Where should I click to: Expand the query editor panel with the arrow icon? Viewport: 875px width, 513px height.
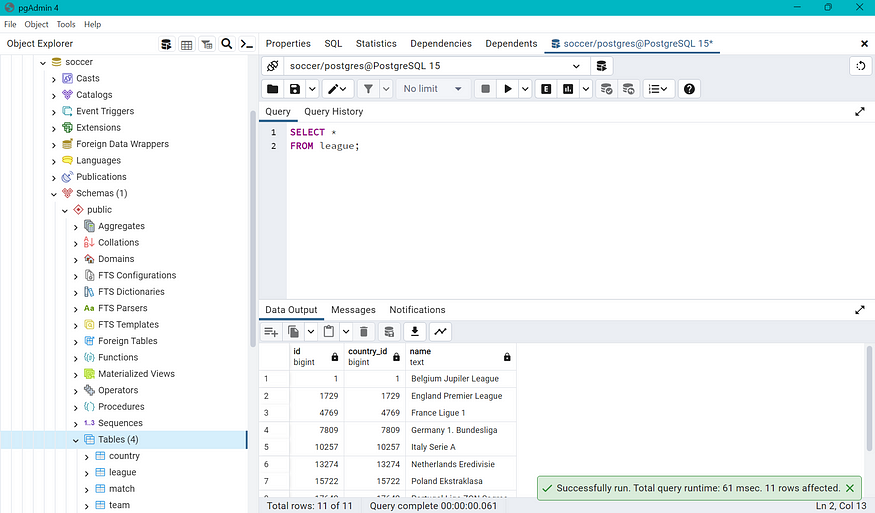[860, 112]
